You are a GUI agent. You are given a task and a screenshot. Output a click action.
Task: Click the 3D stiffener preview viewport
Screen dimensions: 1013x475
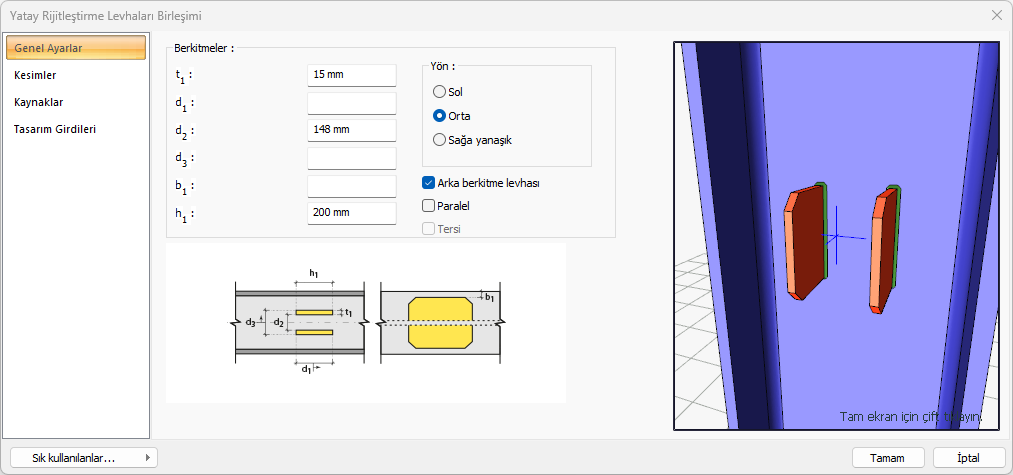pos(836,236)
